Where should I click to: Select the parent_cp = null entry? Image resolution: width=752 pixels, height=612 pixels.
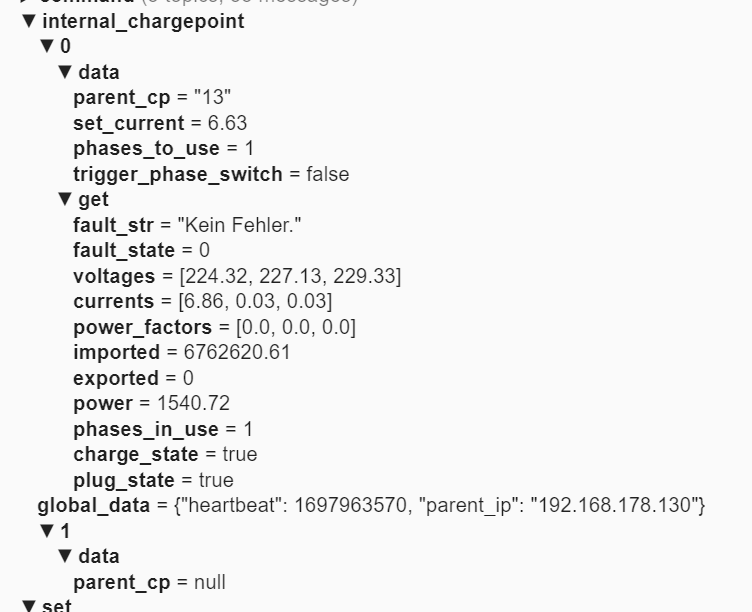coord(149,582)
